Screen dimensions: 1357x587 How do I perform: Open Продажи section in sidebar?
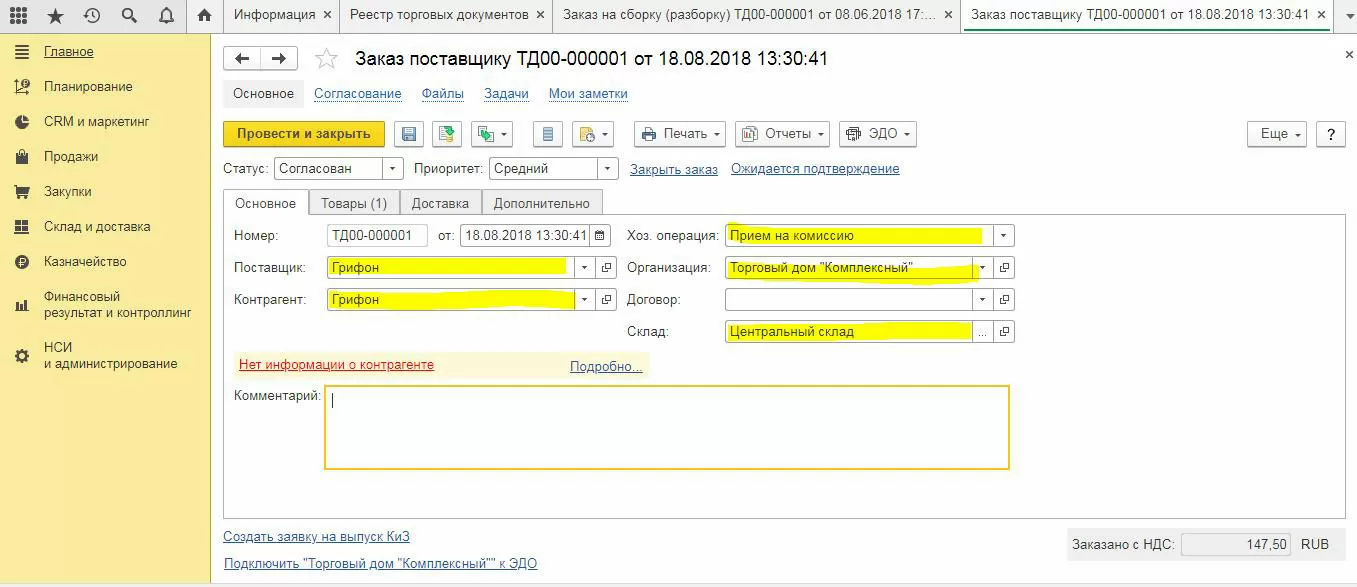[x=71, y=157]
